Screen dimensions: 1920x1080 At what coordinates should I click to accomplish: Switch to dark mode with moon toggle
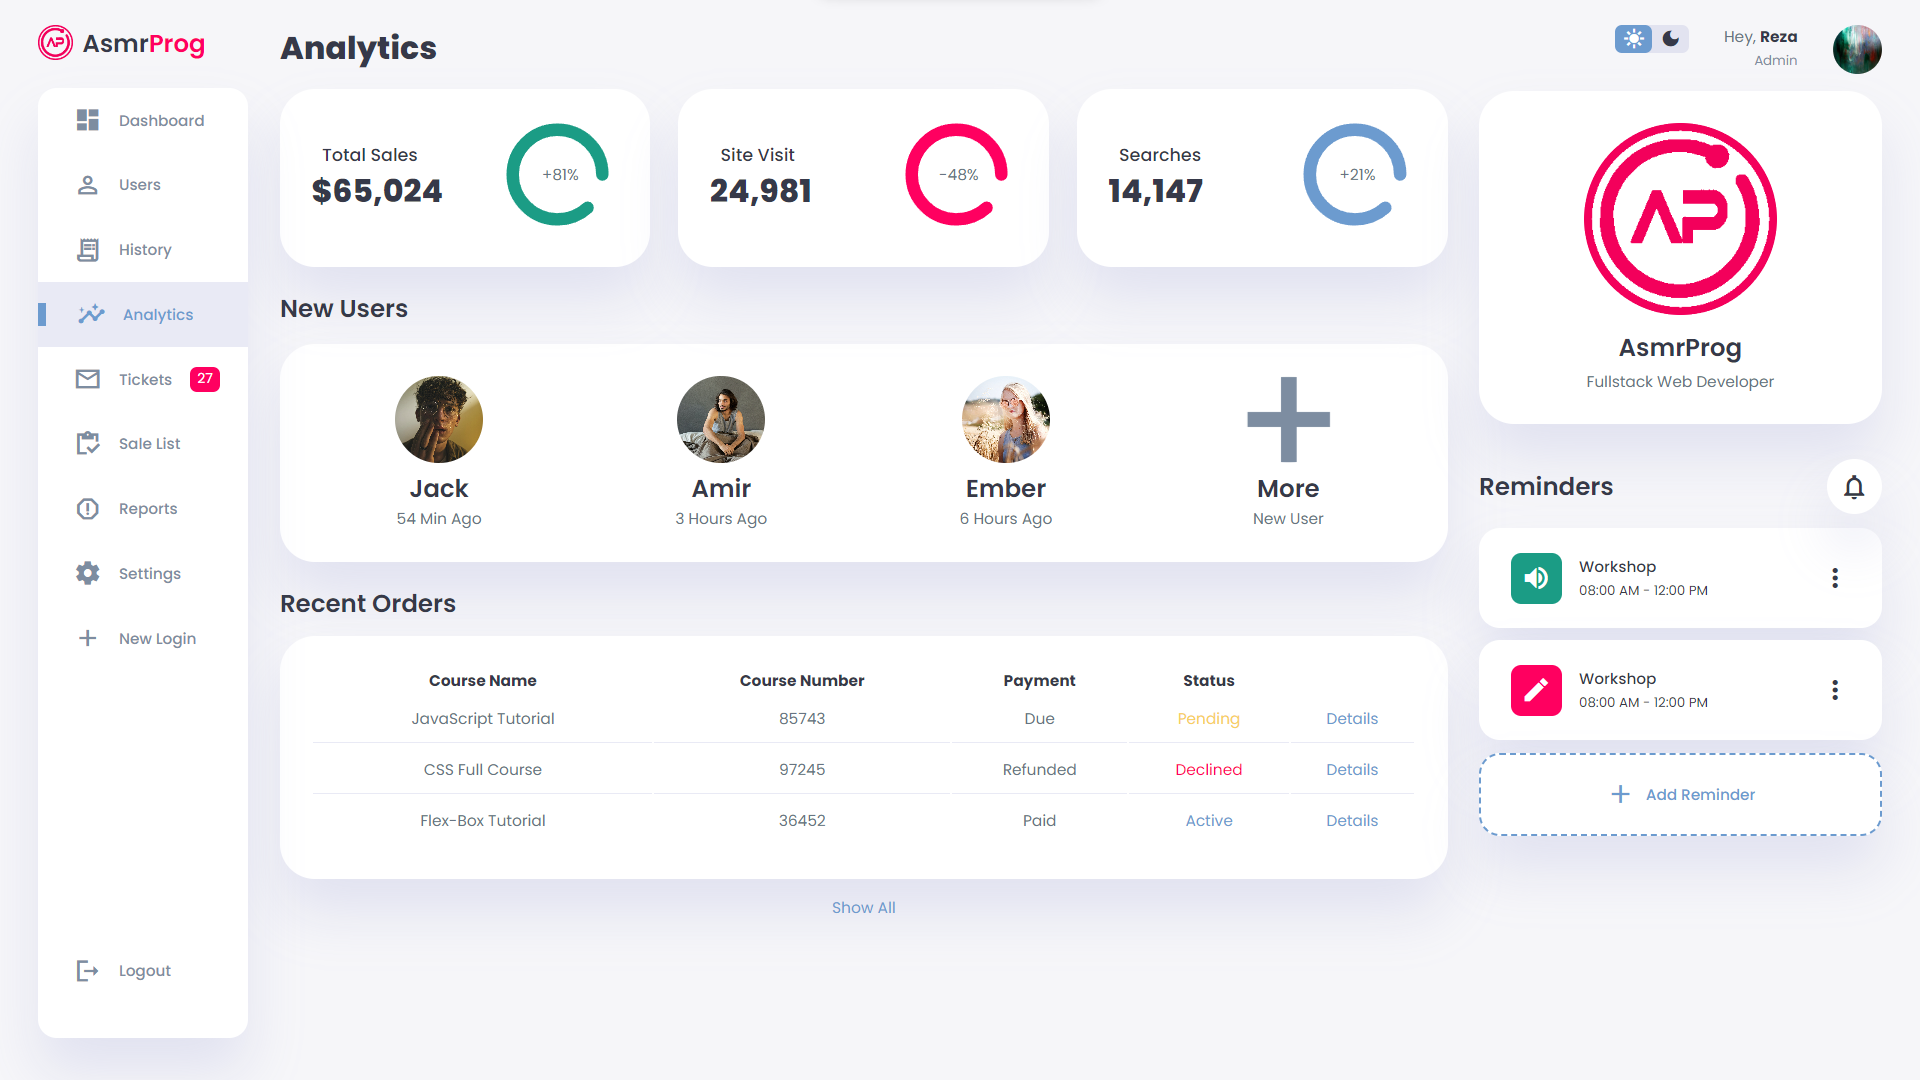click(1671, 39)
